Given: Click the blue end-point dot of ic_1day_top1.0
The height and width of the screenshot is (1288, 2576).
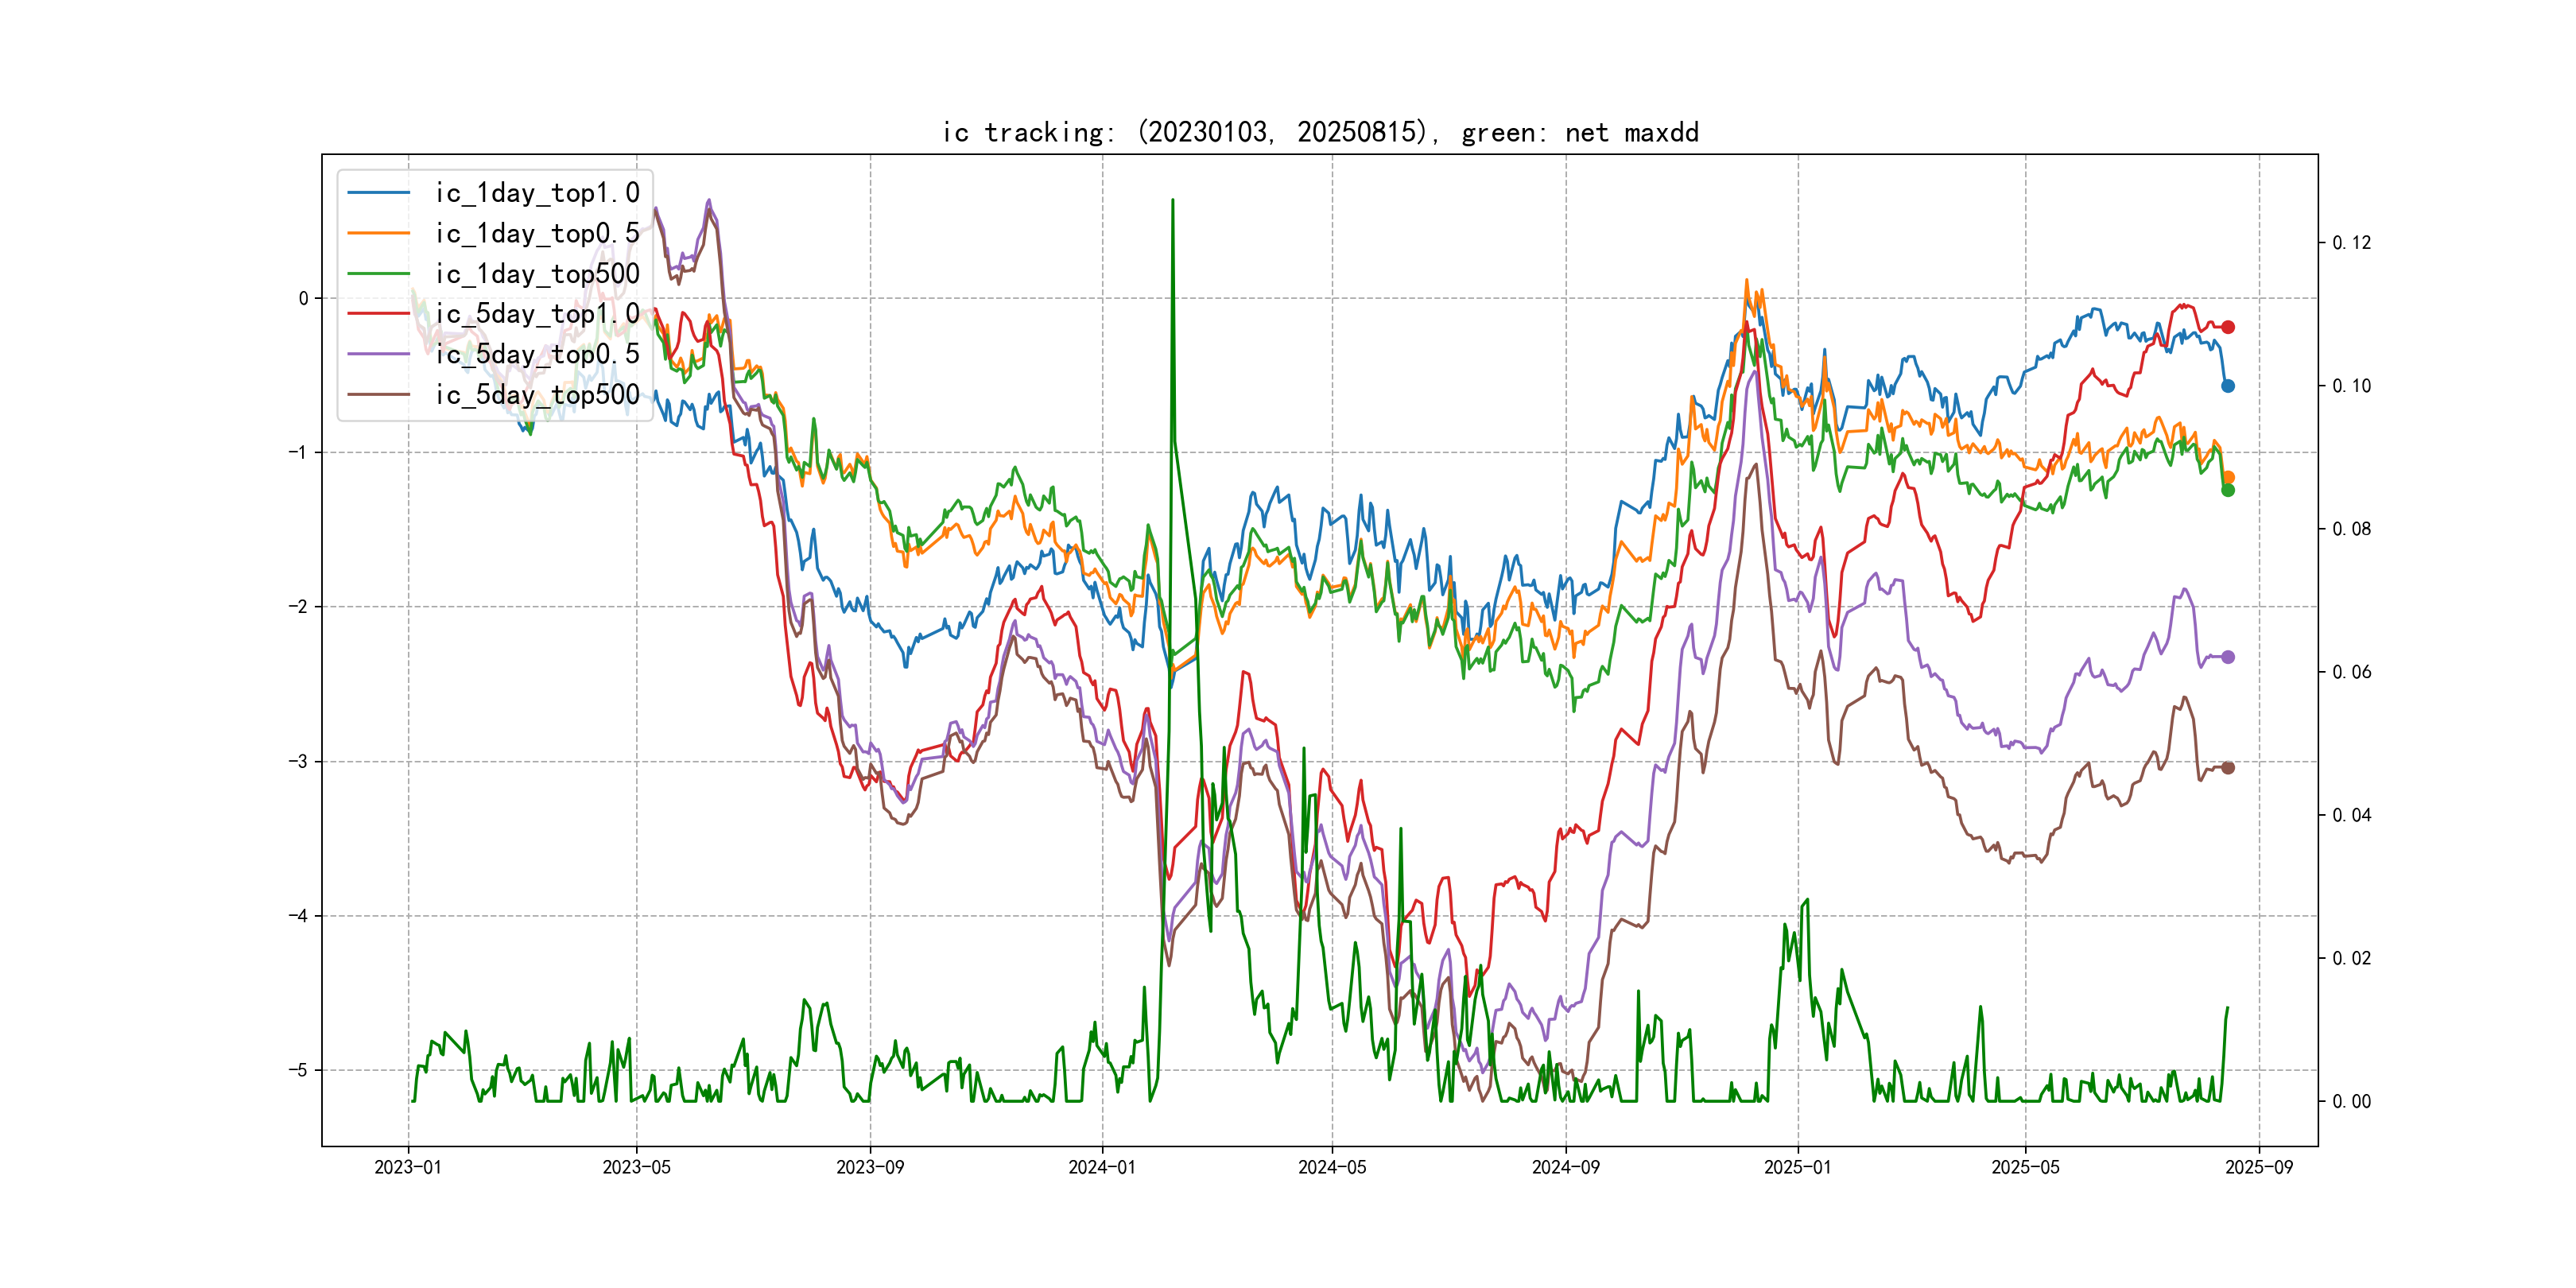Looking at the screenshot, I should click(2227, 386).
